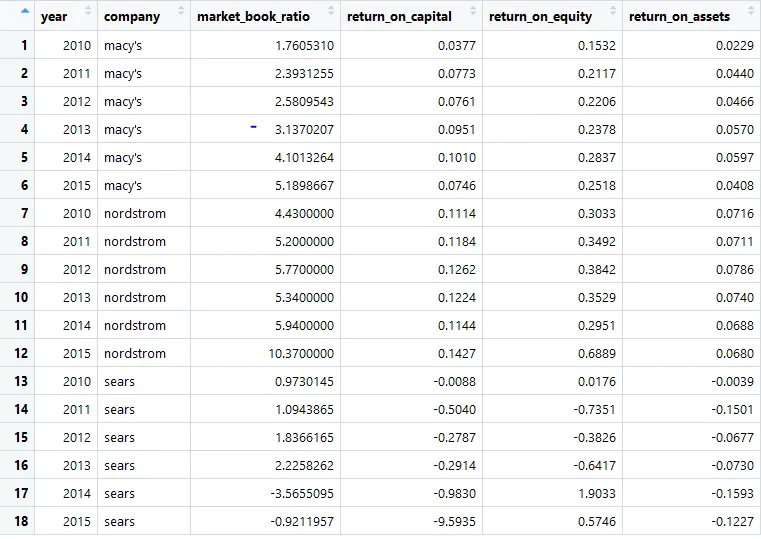Click the market_book_ratio value 3.1370207
The height and width of the screenshot is (539, 761).
coord(304,130)
